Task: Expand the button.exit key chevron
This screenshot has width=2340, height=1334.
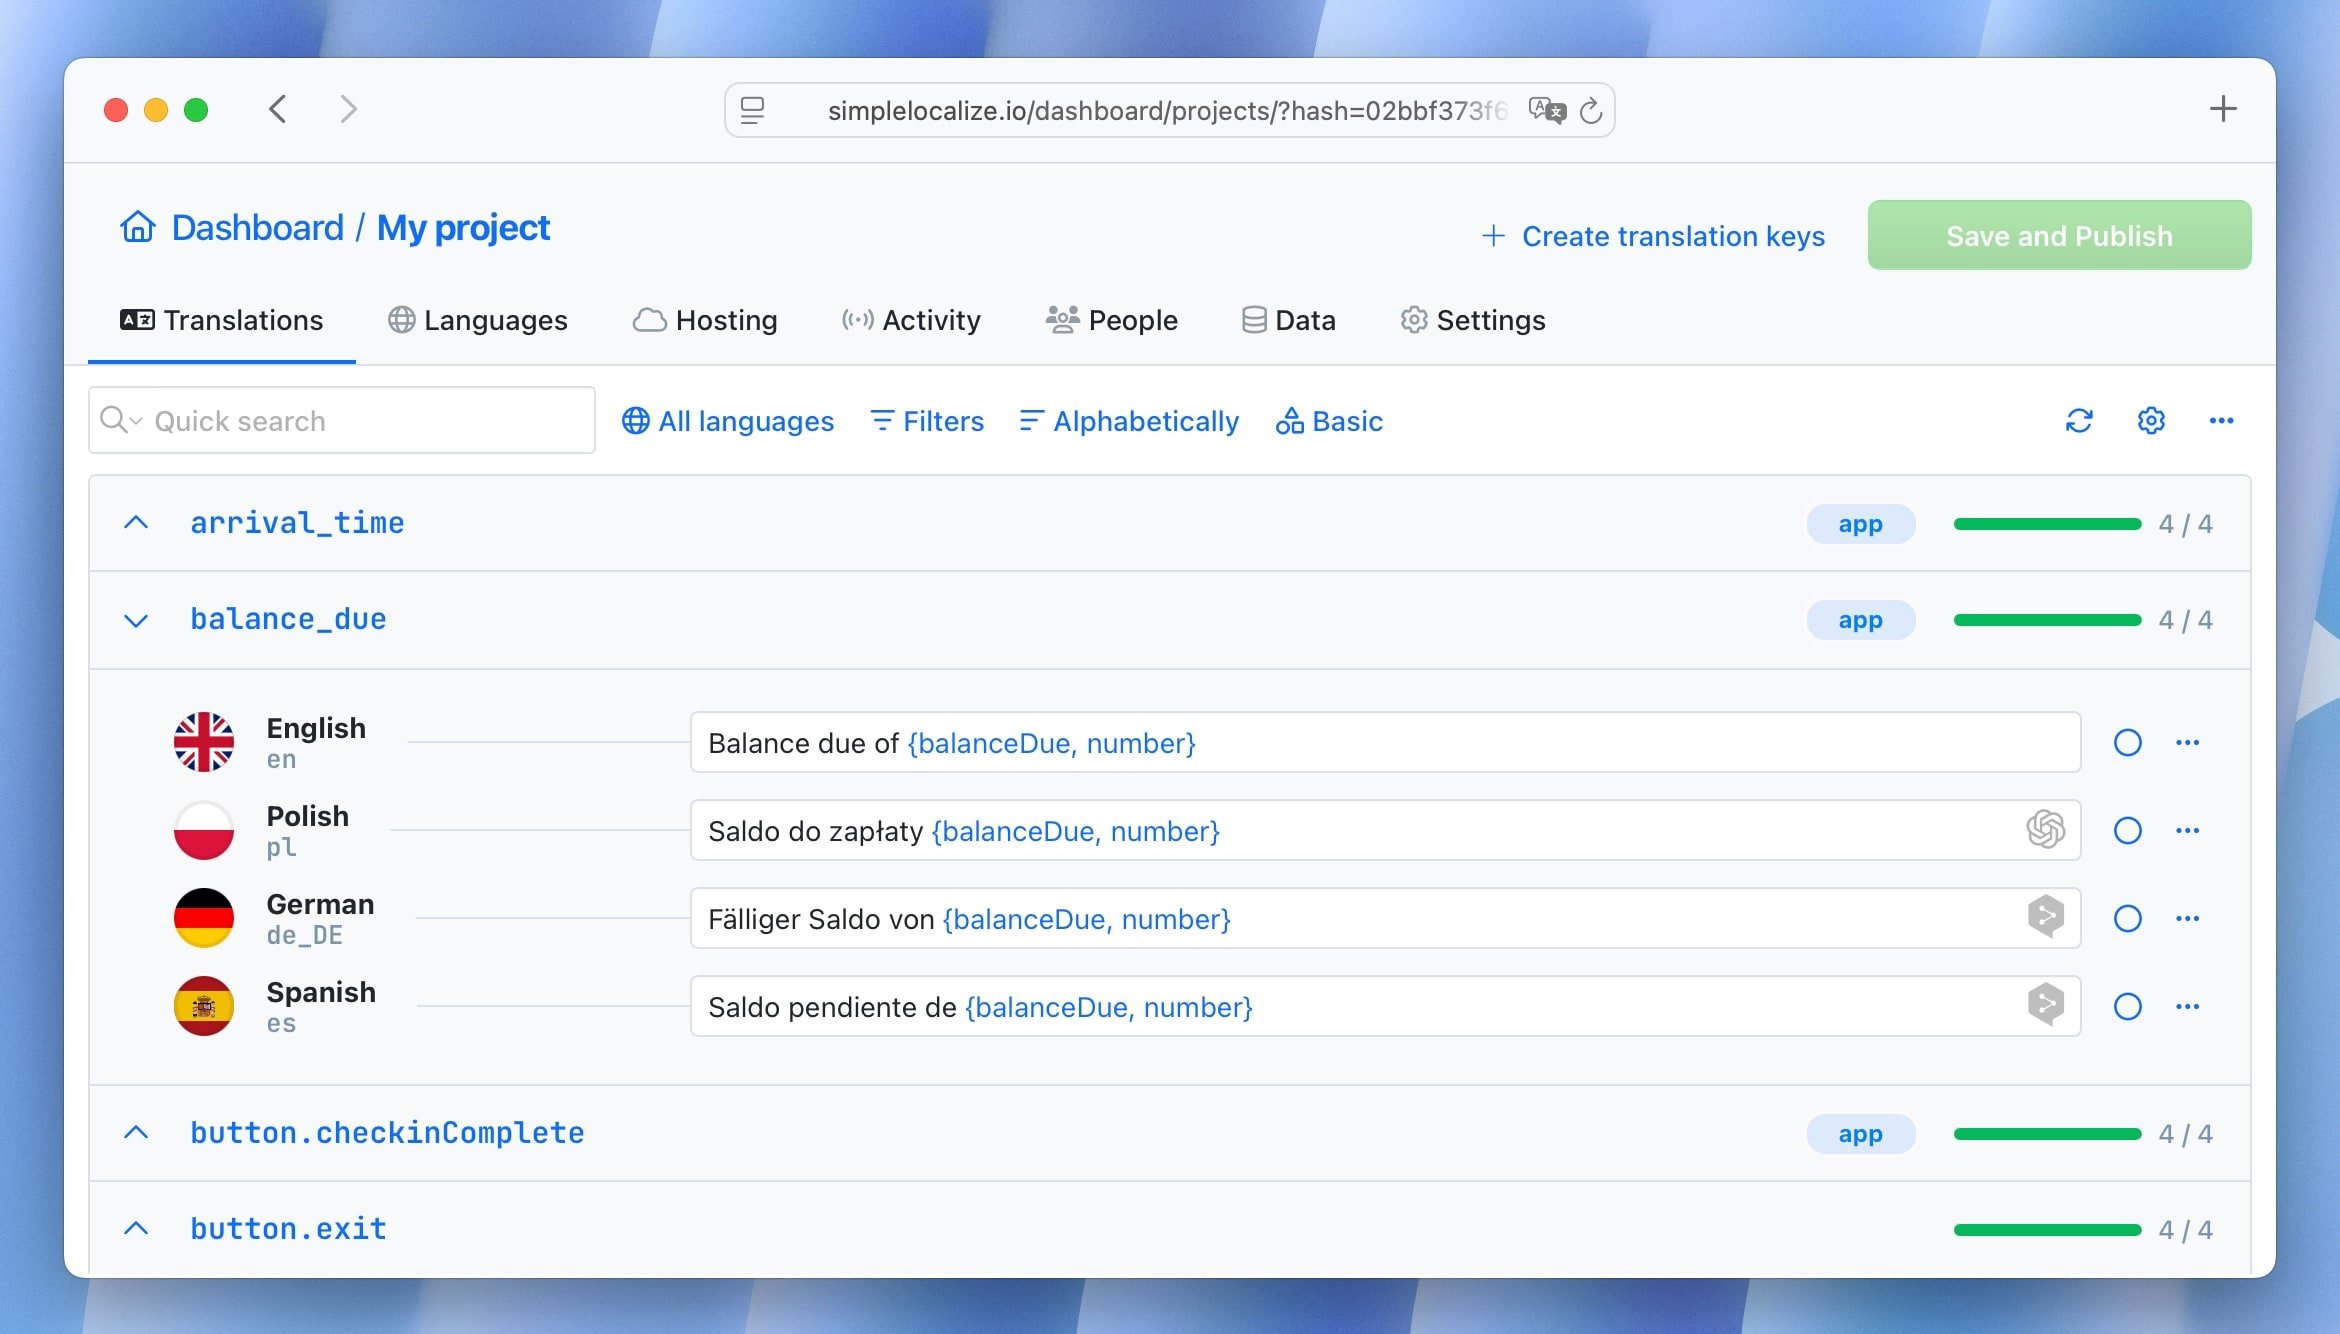Action: click(x=136, y=1229)
